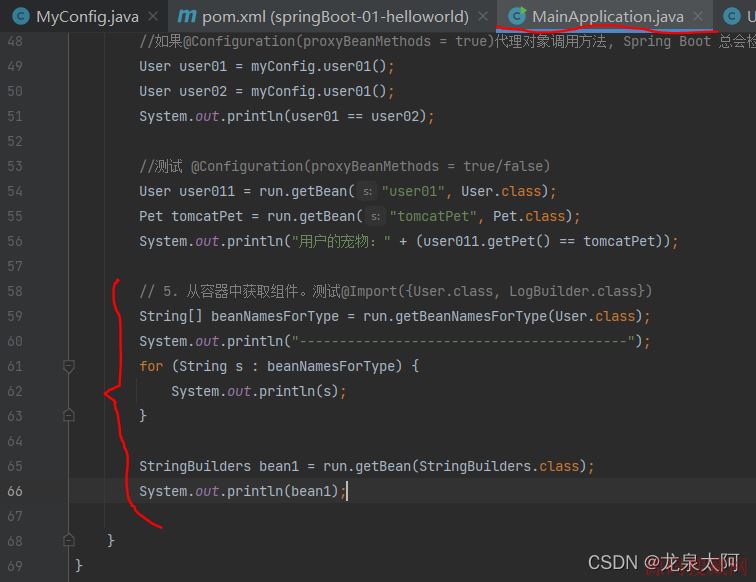
Task: Click the fold end marker at line 68
Action: [69, 540]
